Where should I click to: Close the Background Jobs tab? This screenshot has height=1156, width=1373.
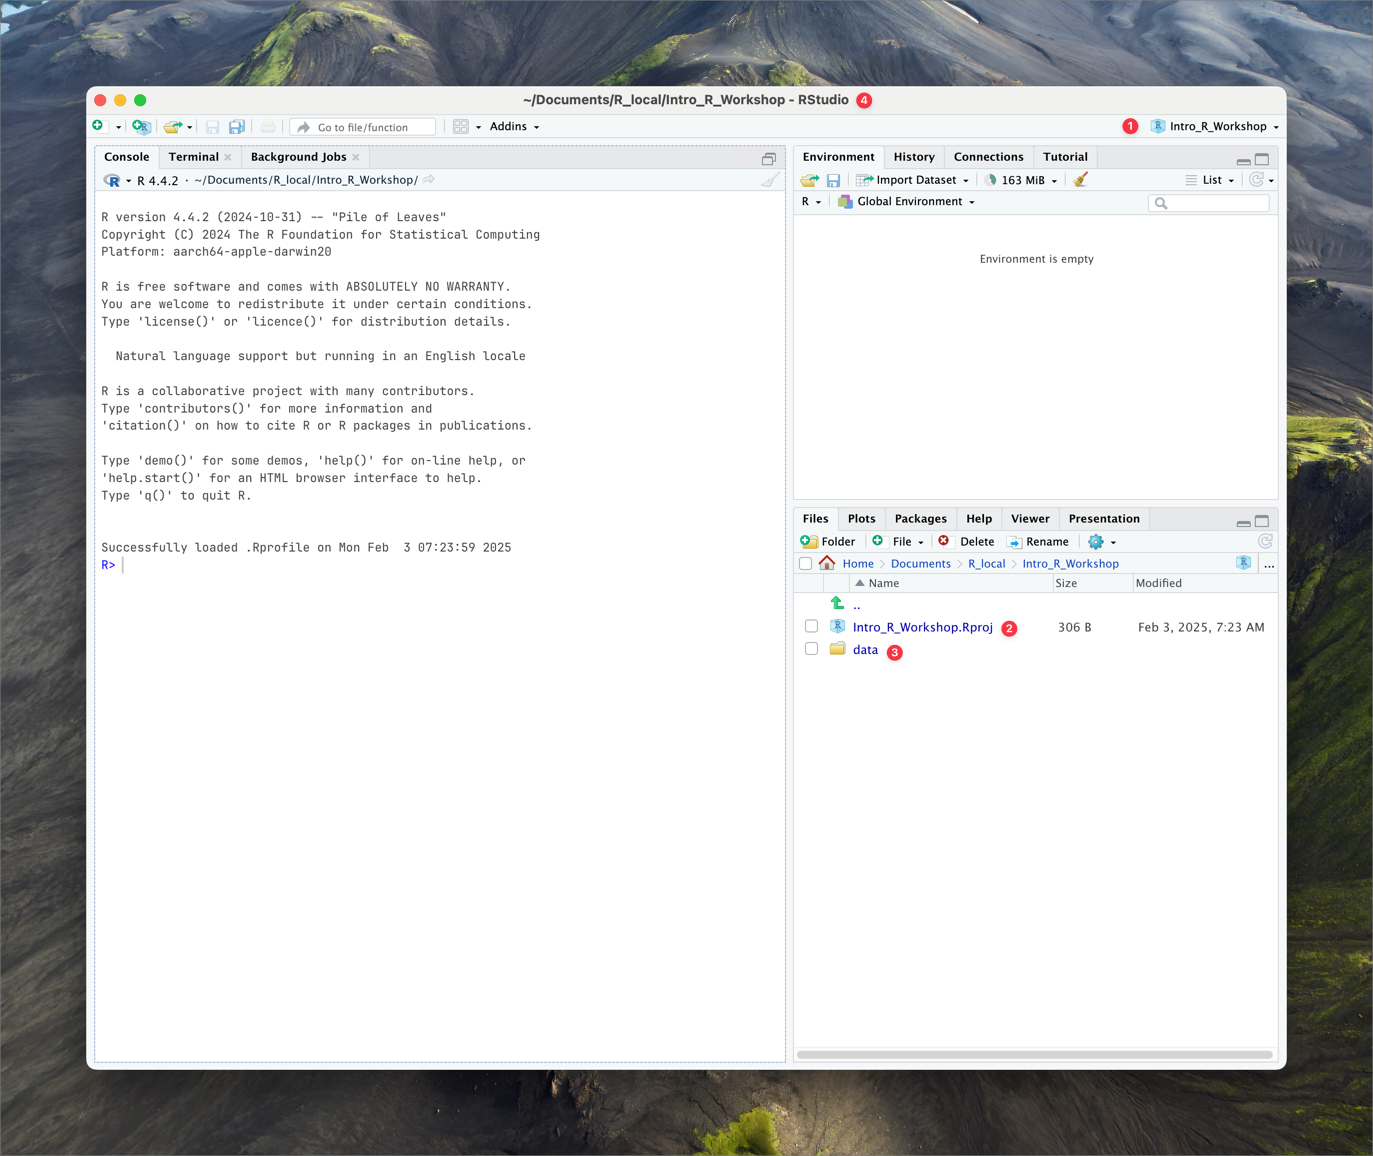tap(356, 157)
